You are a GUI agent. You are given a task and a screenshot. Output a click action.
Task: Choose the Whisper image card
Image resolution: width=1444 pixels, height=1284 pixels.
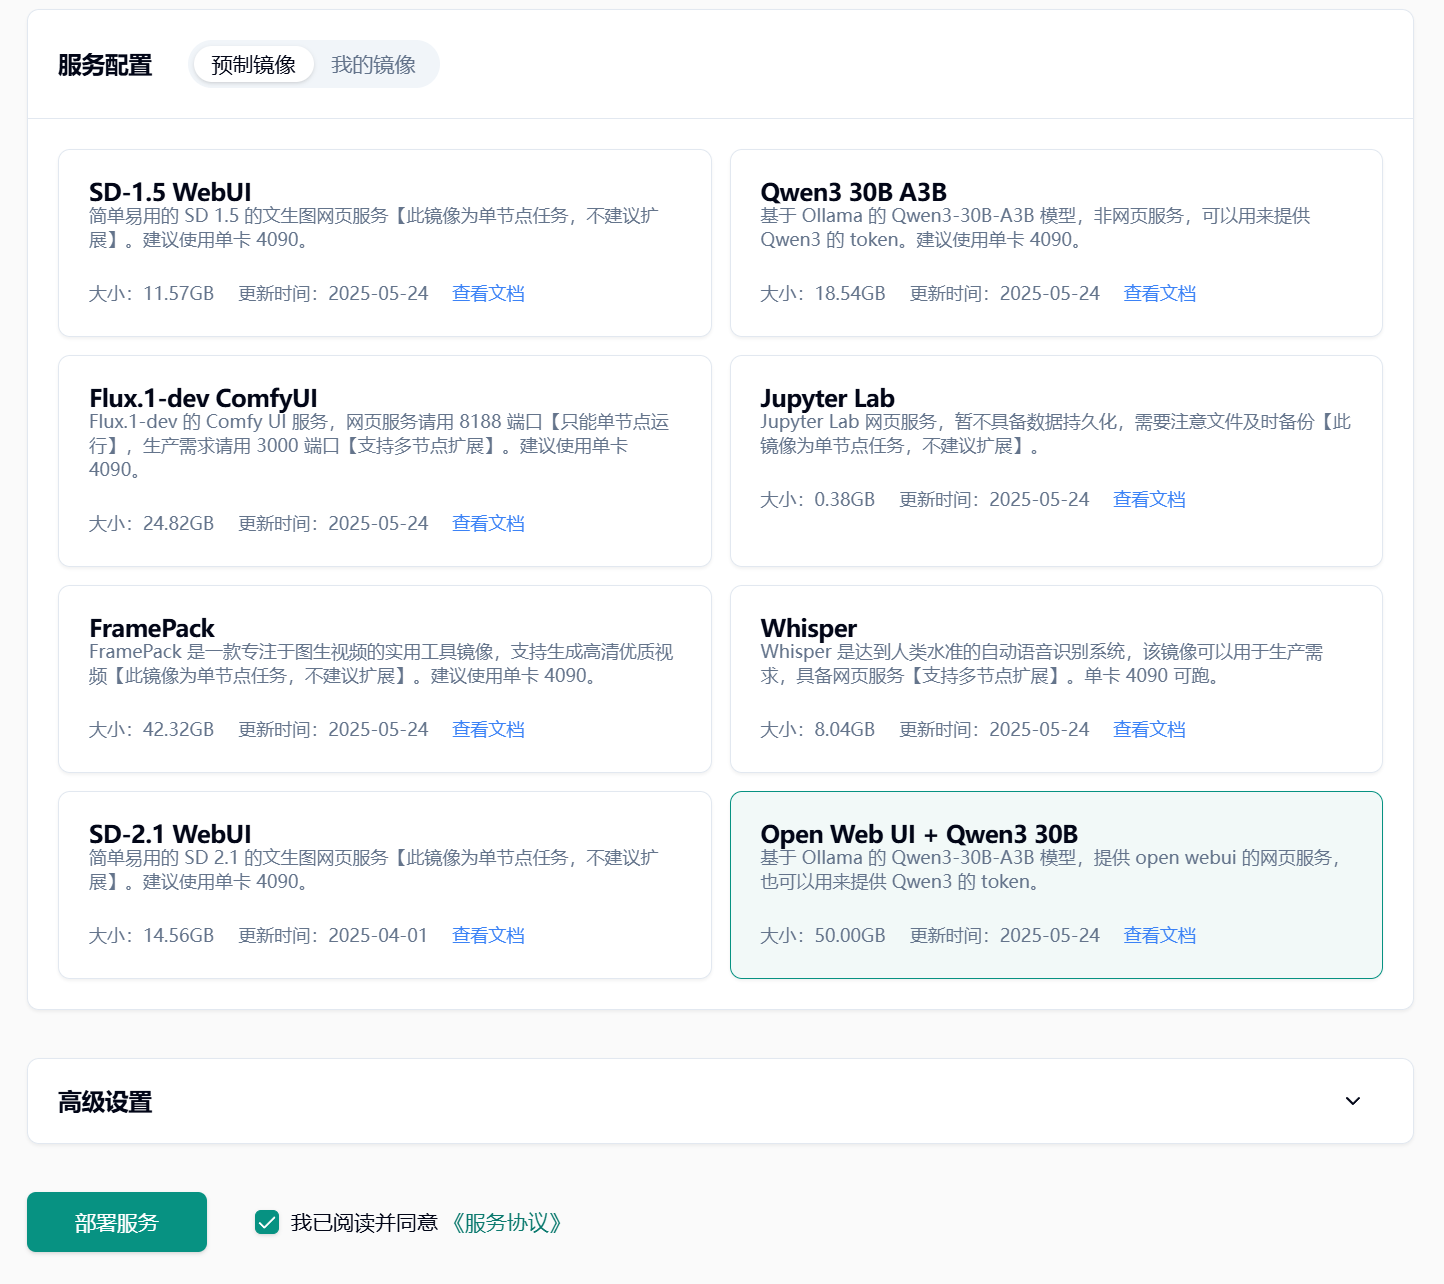(x=1055, y=678)
